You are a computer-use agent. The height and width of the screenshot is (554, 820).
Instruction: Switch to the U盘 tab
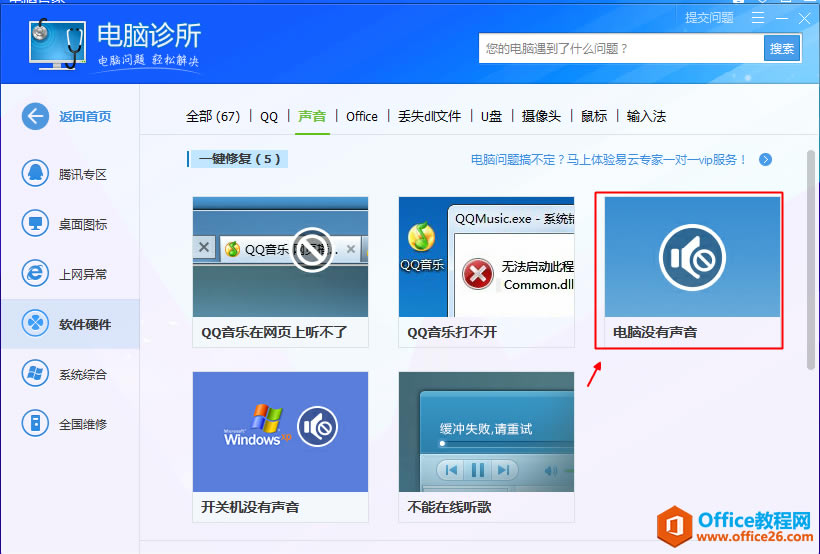point(491,116)
